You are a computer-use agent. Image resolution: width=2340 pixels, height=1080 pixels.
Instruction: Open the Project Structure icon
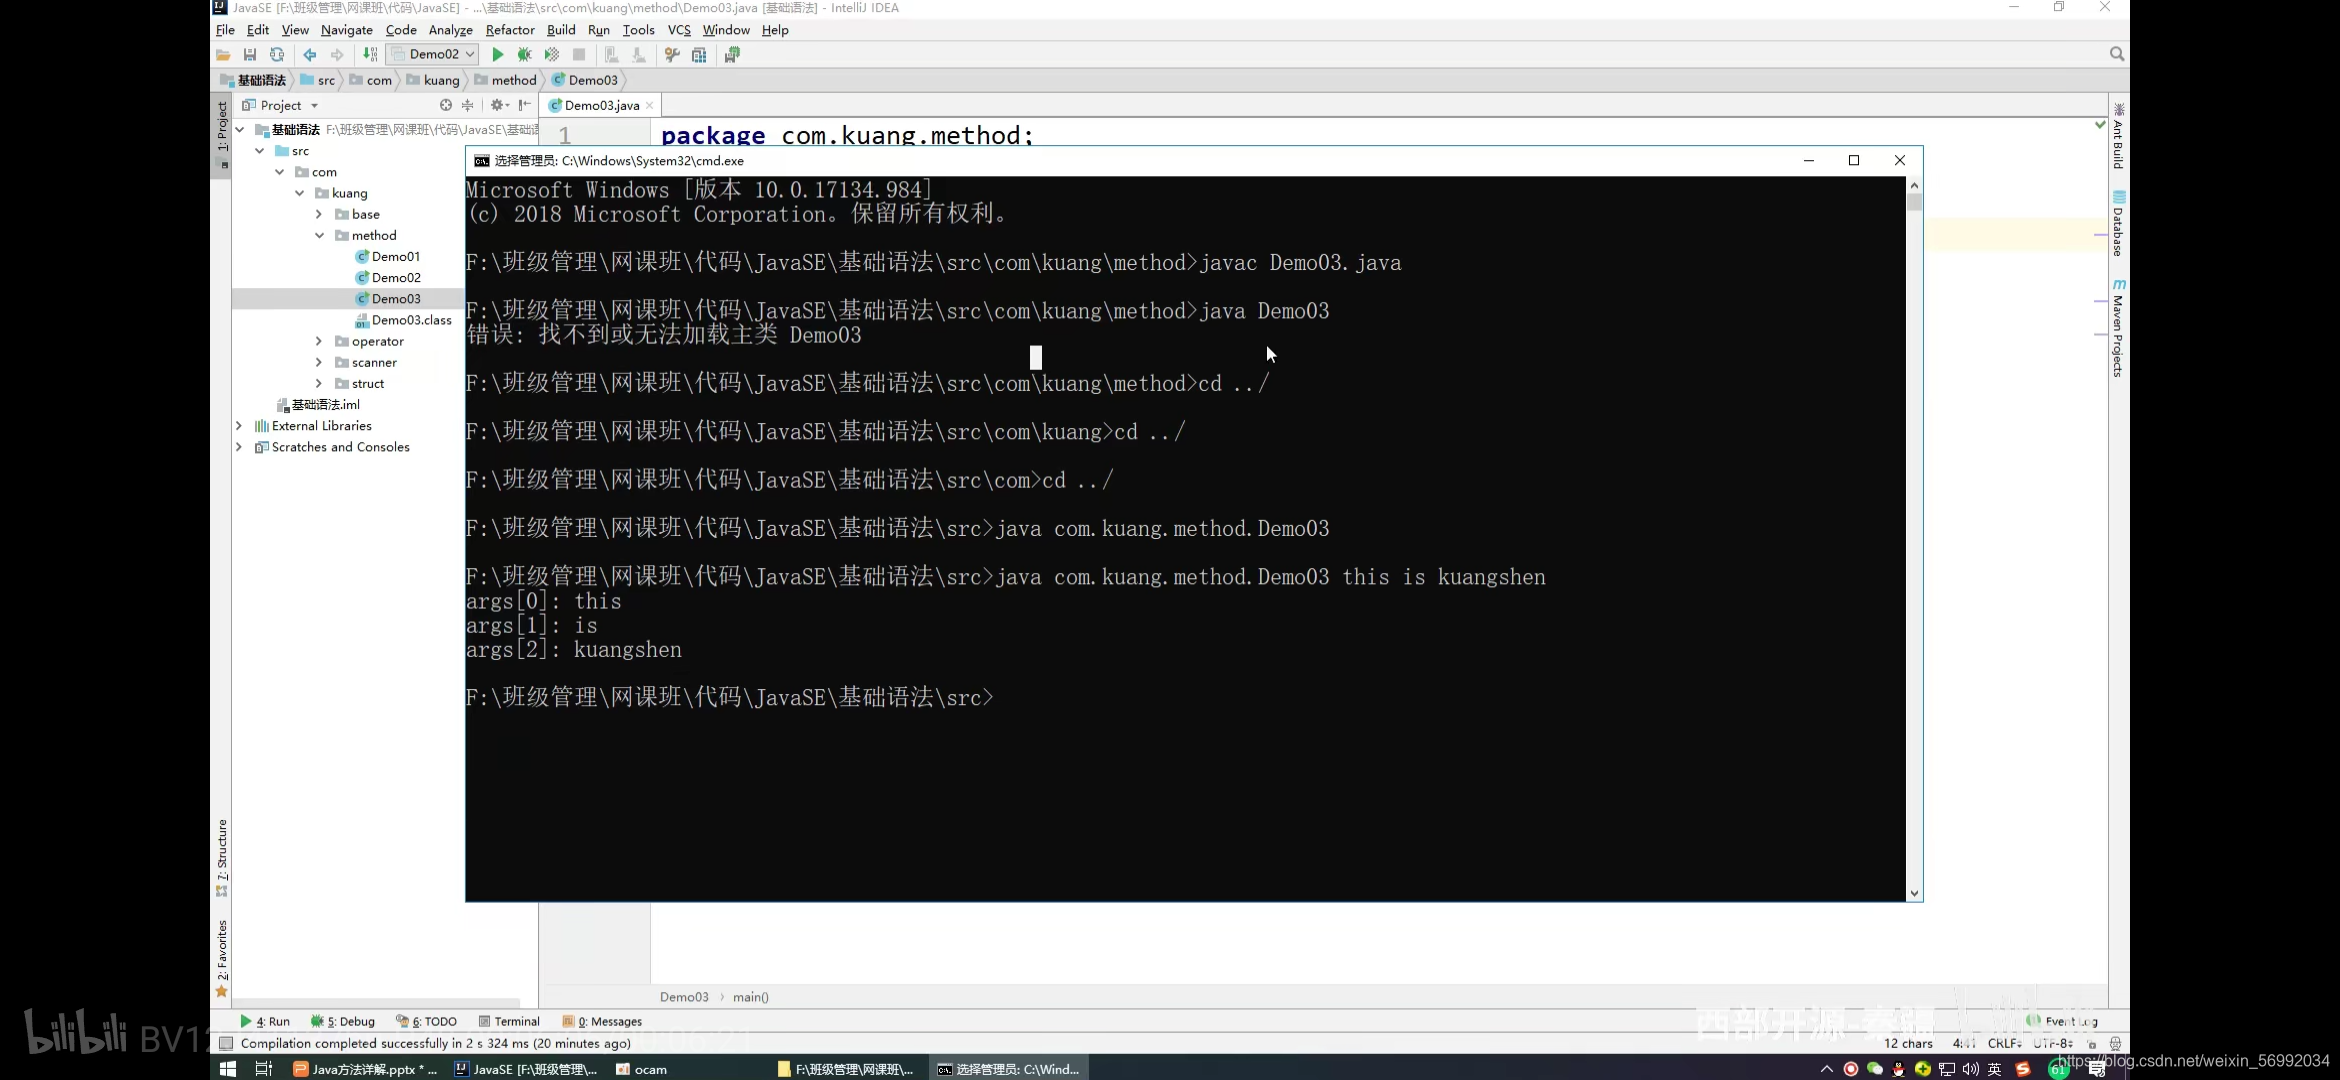pyautogui.click(x=699, y=55)
